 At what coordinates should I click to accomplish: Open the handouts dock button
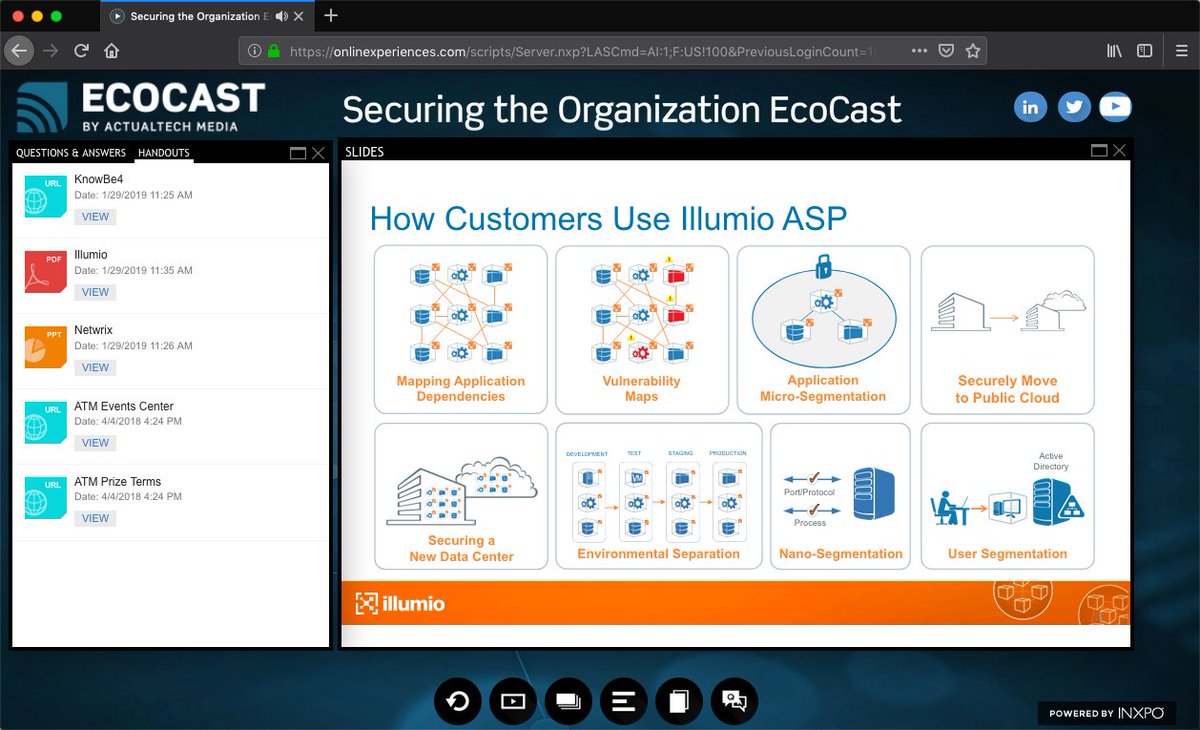click(679, 701)
